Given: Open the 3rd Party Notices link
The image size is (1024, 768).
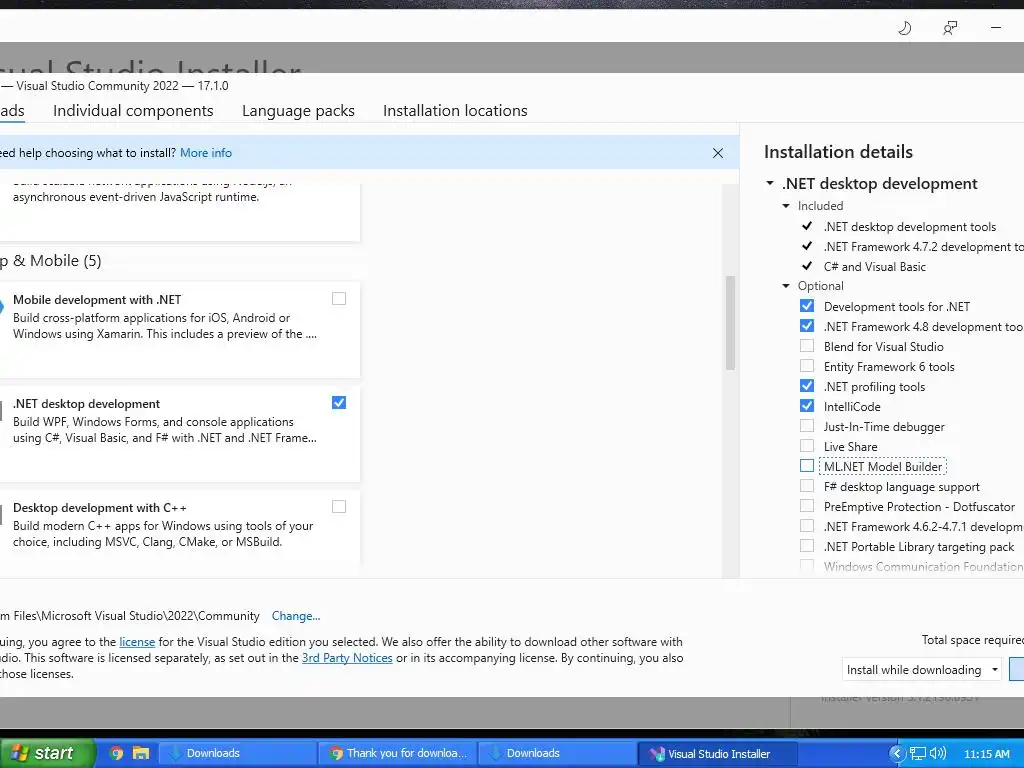Looking at the screenshot, I should [347, 658].
